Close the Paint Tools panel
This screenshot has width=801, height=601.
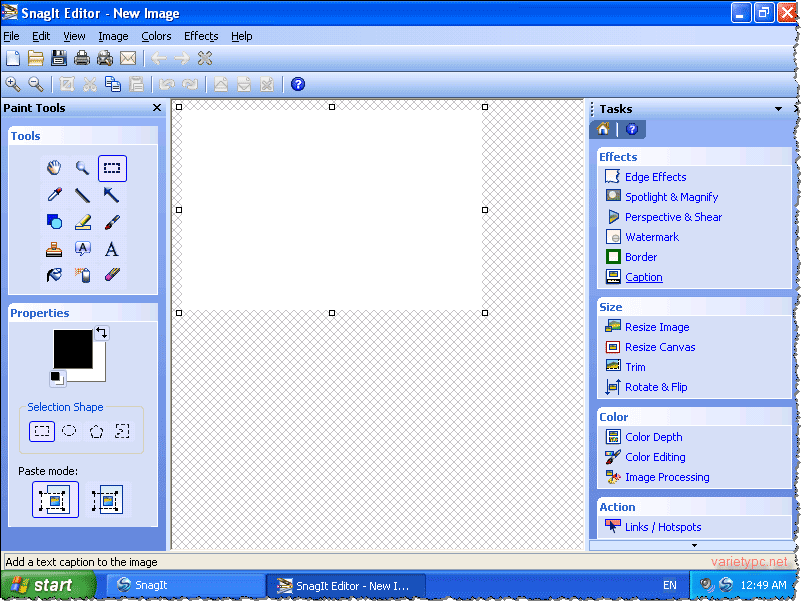pos(157,108)
